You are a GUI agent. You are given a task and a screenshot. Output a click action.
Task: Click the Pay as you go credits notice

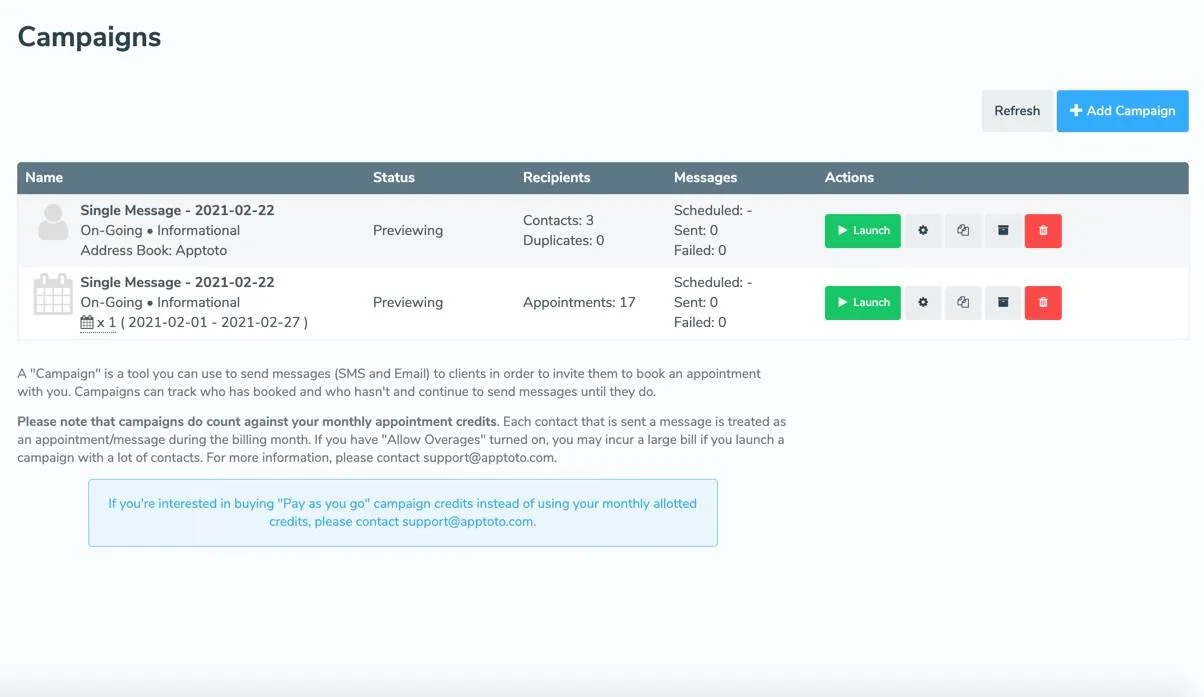pyautogui.click(x=403, y=512)
